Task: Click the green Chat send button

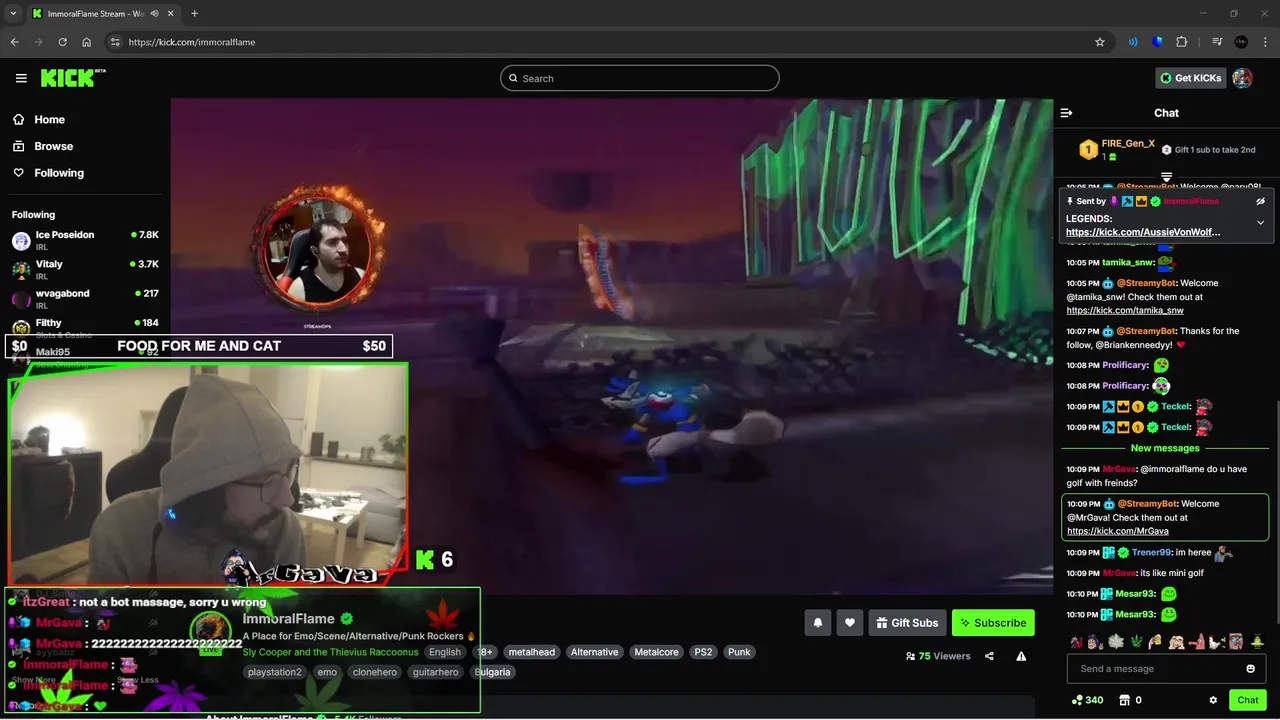Action: tap(1248, 700)
